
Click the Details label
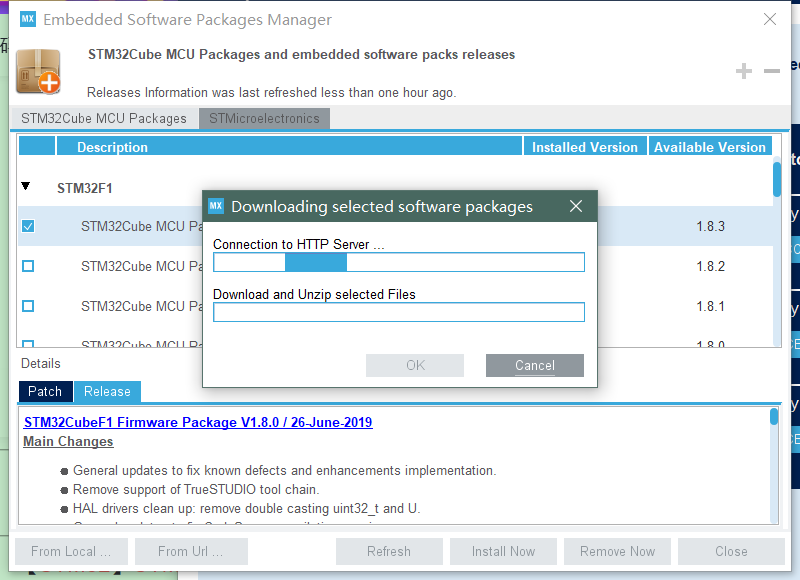click(x=41, y=363)
